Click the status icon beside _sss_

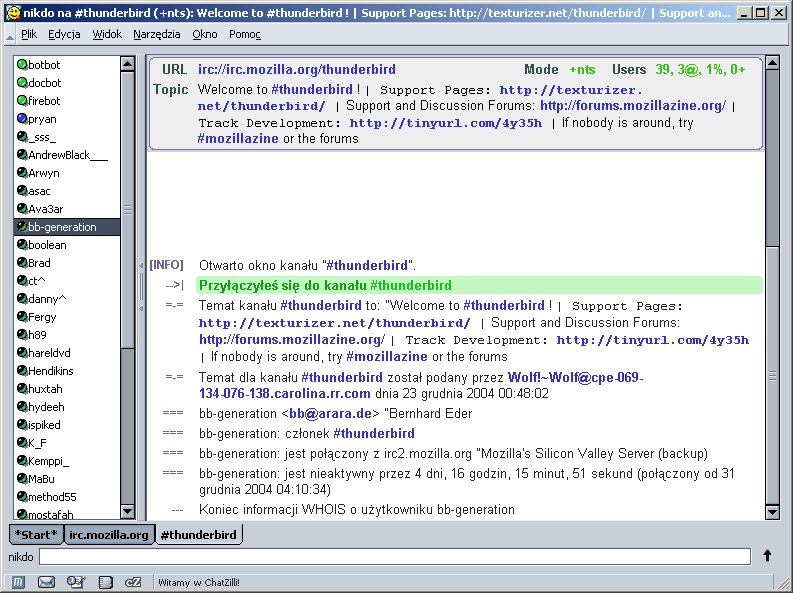(x=22, y=136)
